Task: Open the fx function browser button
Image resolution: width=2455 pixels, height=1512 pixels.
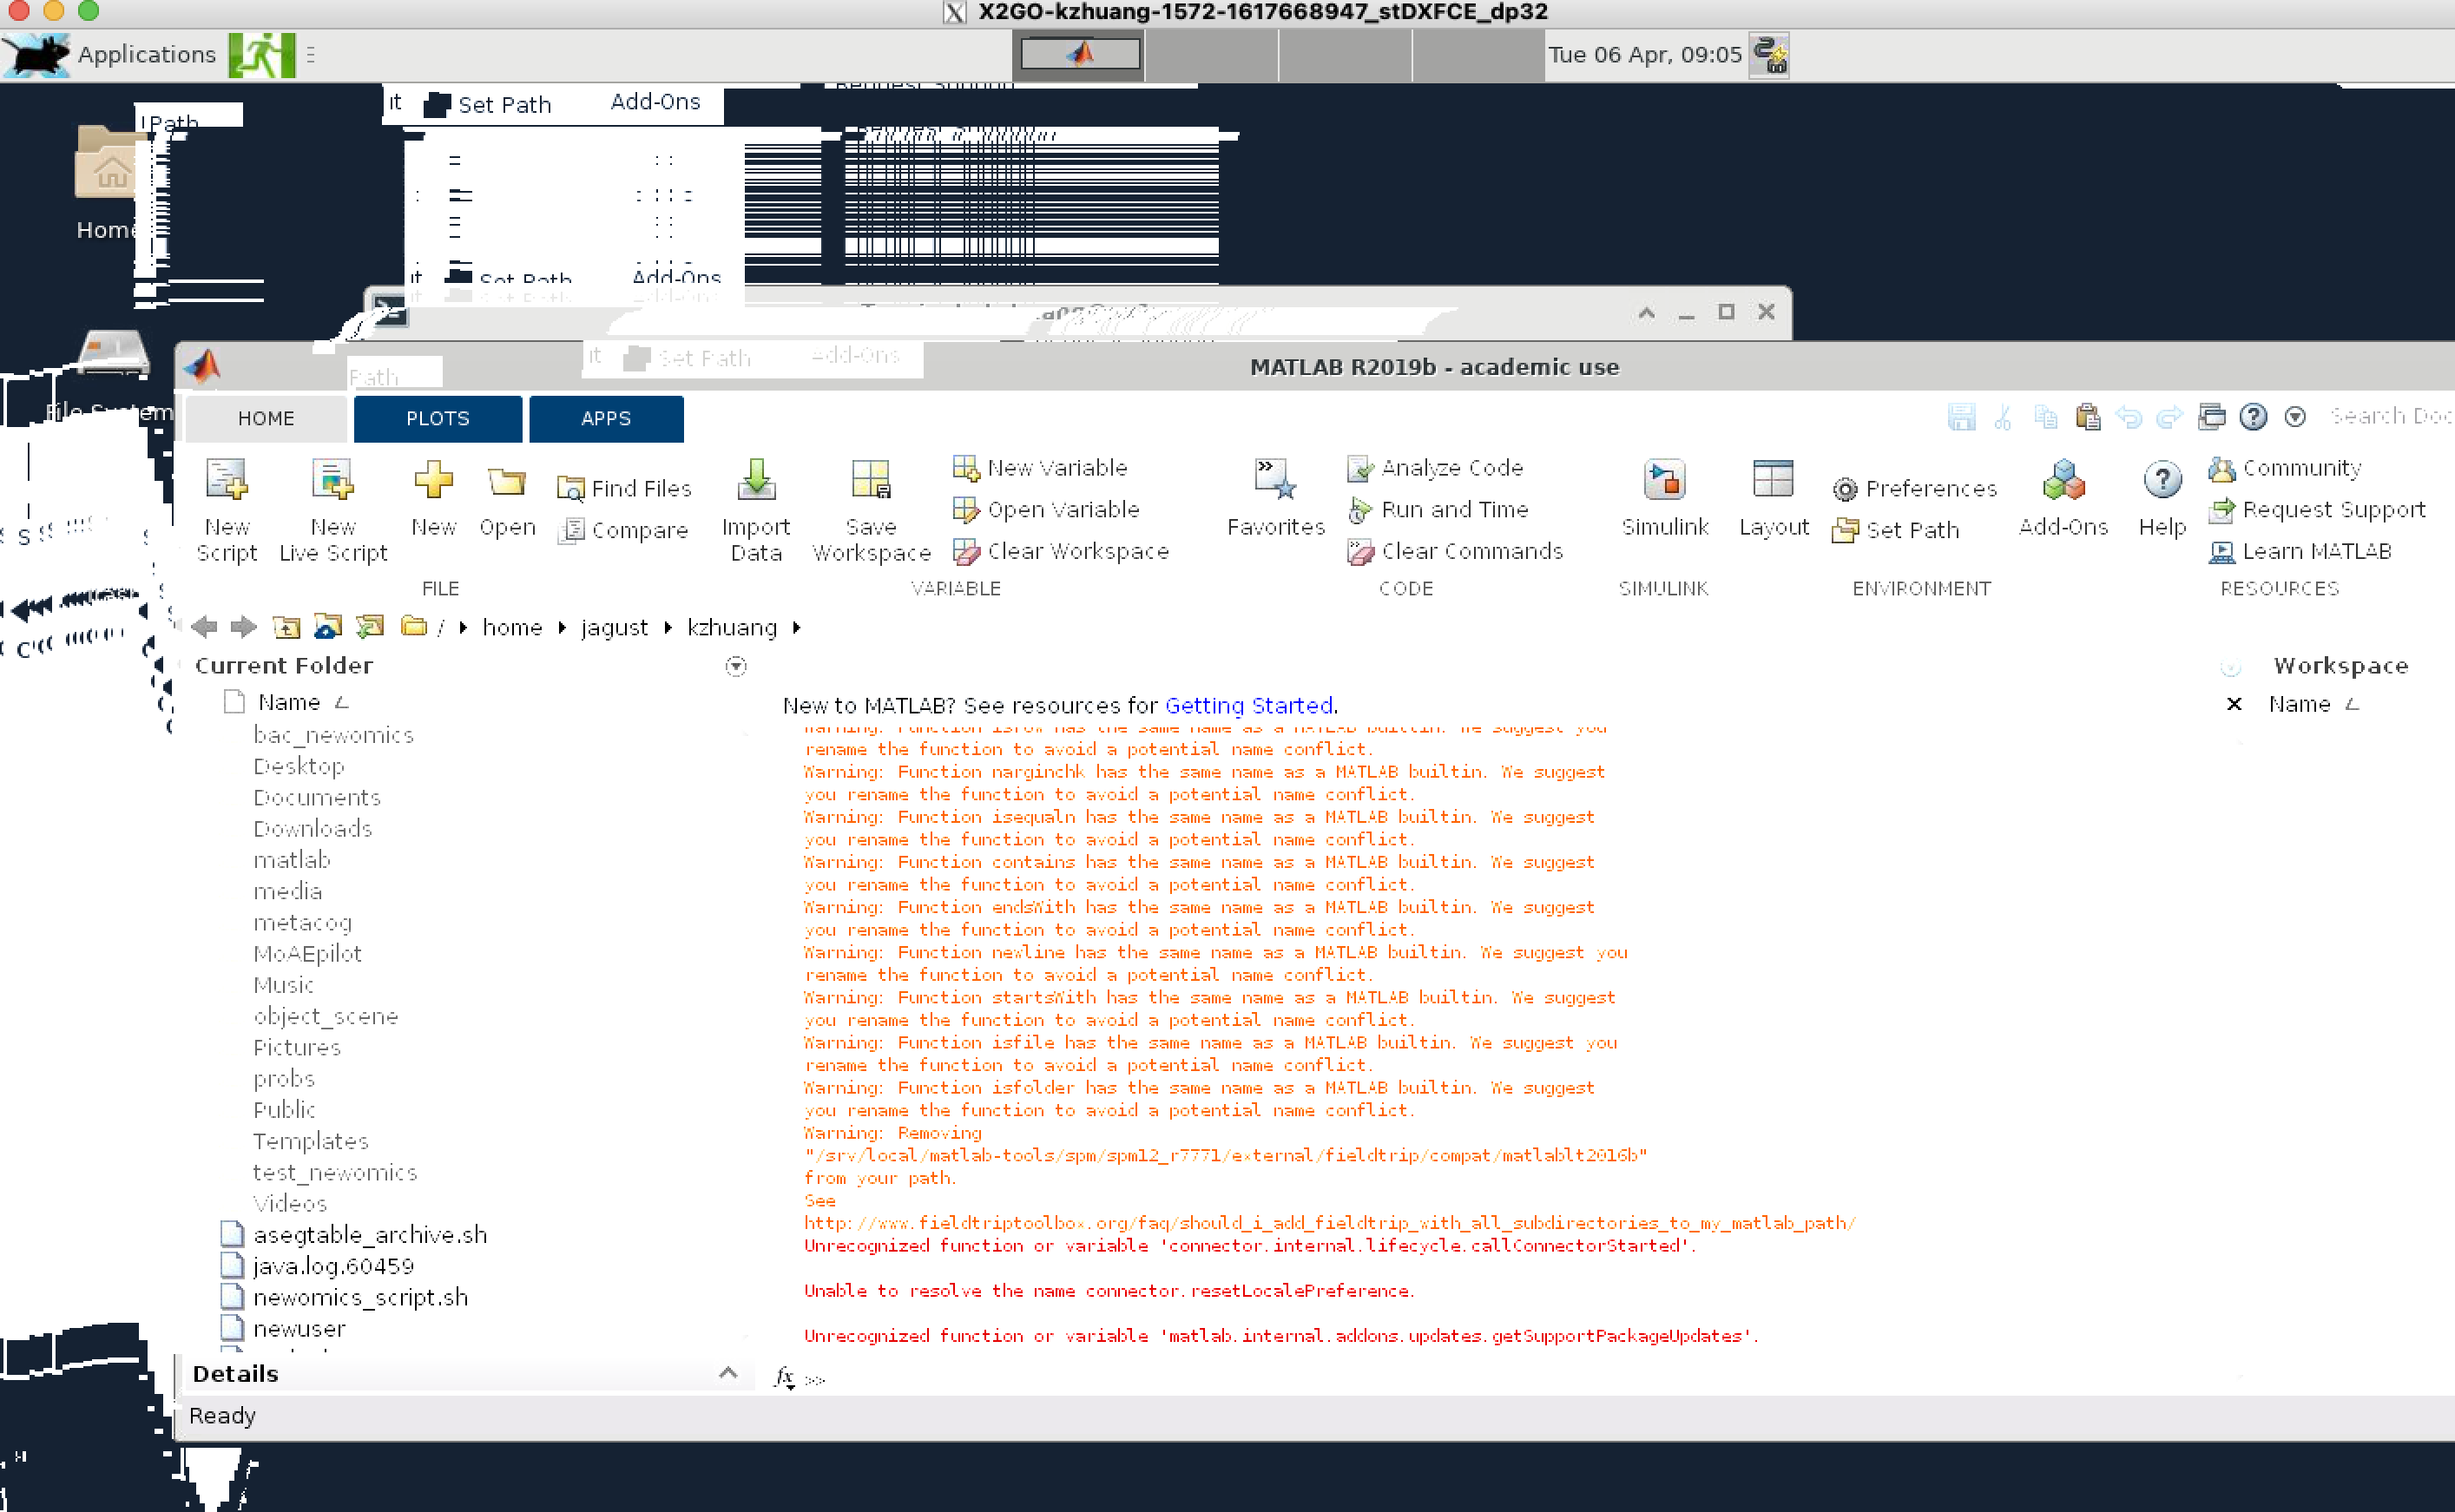Action: (785, 1378)
